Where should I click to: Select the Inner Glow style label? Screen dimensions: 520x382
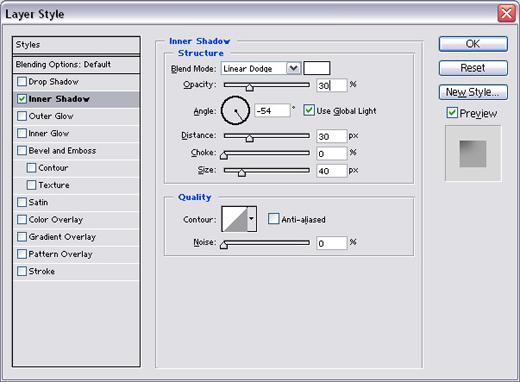49,133
